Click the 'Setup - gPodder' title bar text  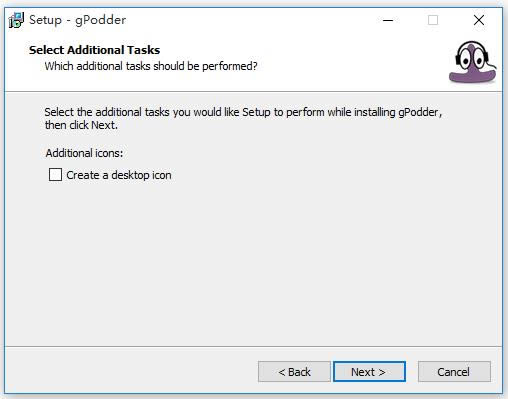point(77,20)
